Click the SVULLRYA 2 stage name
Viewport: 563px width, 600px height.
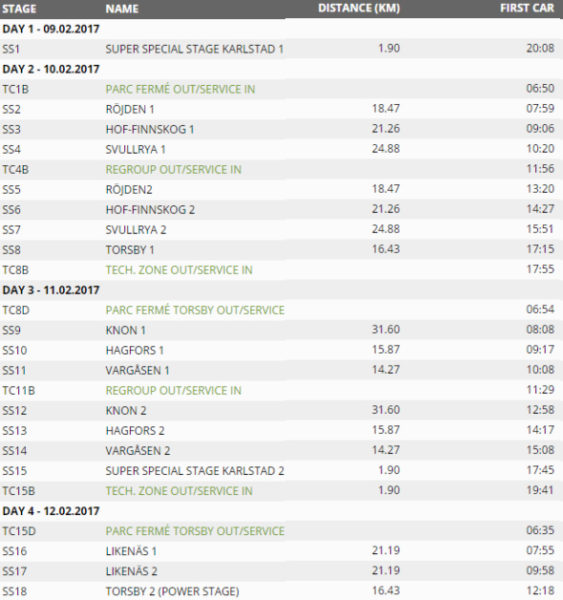tap(136, 230)
